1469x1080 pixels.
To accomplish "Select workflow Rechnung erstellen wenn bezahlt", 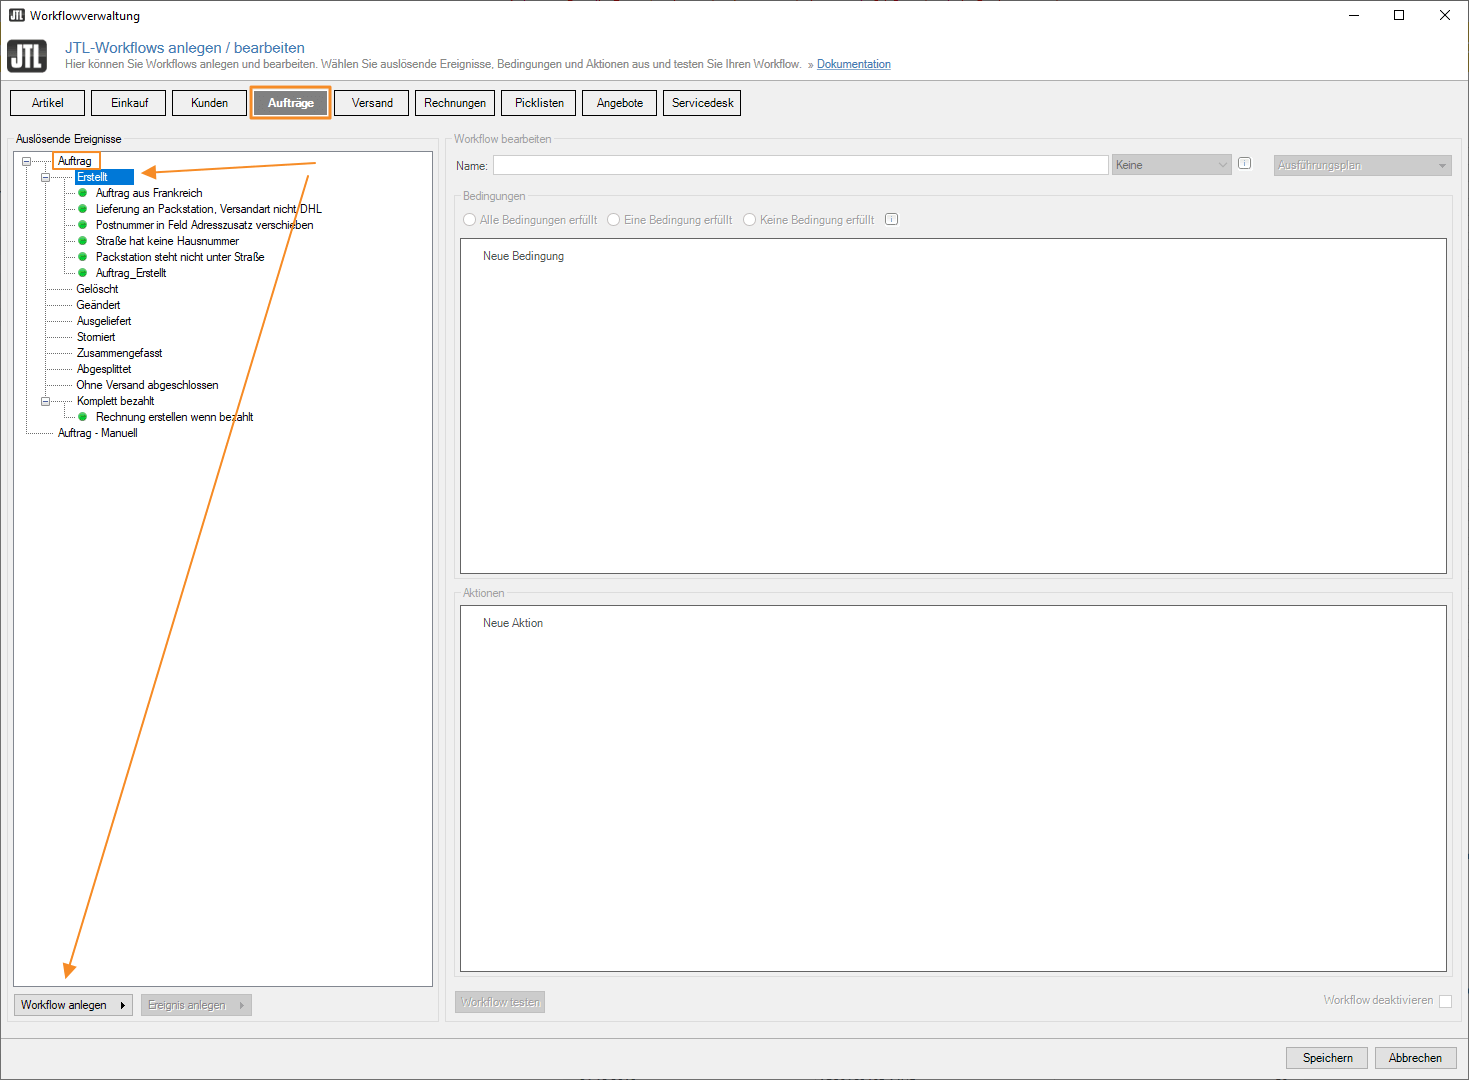I will point(174,417).
